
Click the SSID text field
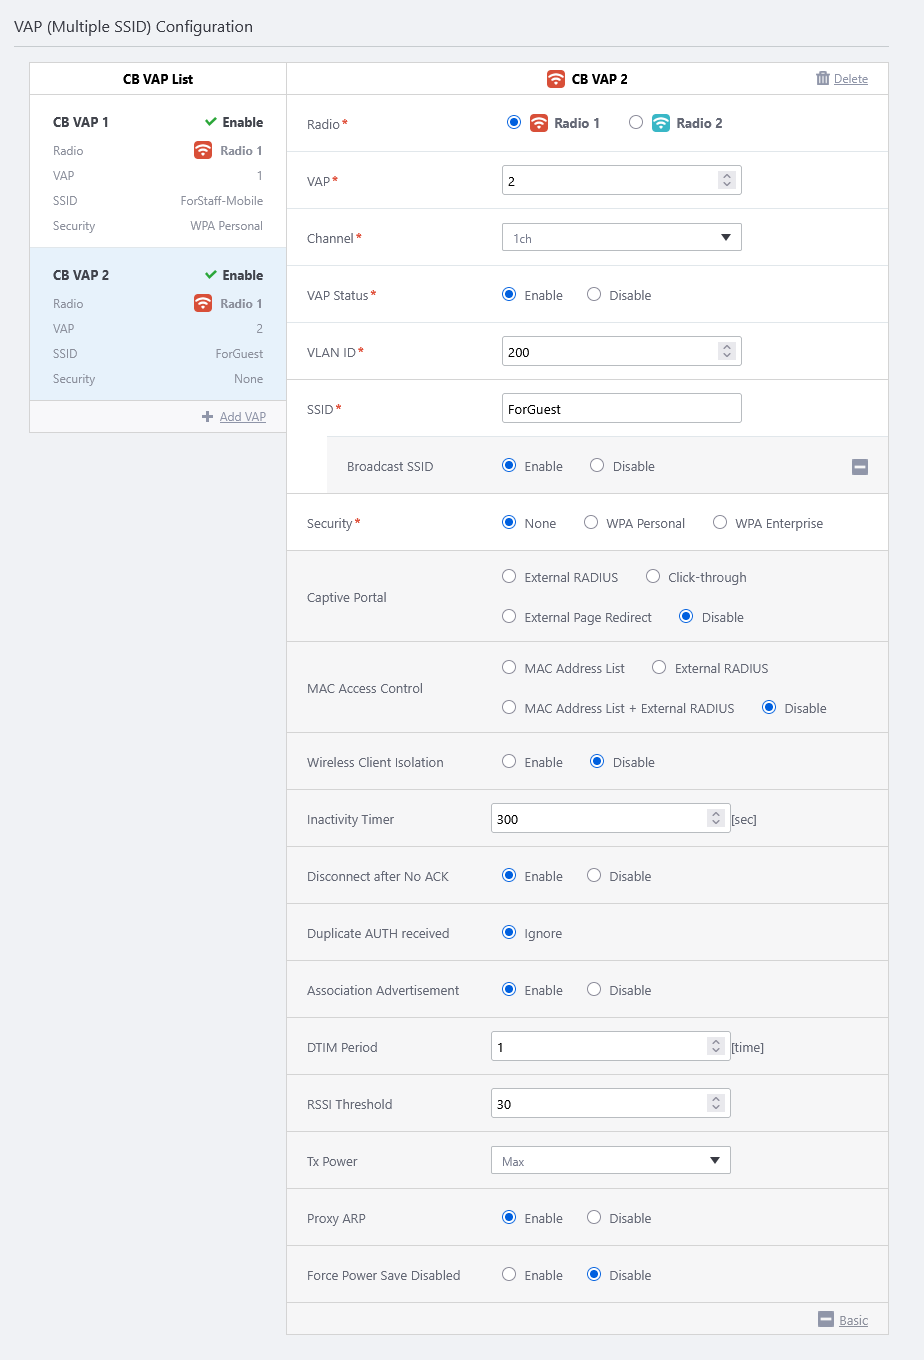click(621, 409)
